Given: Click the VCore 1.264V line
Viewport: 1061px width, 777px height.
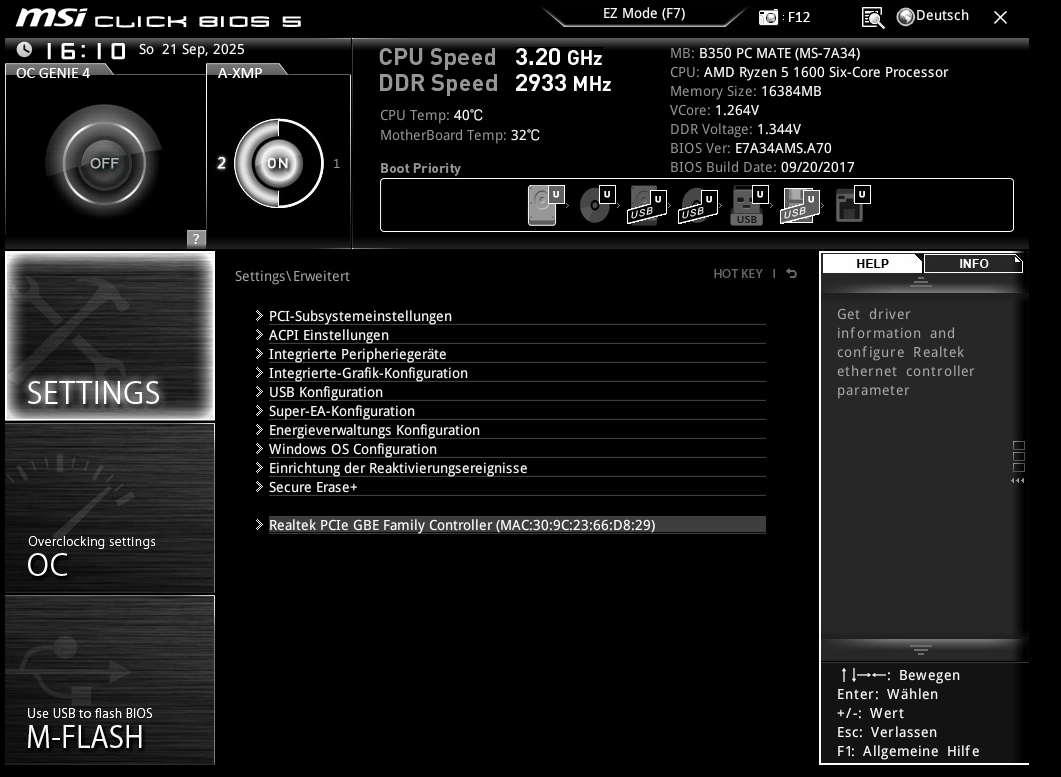Looking at the screenshot, I should (x=715, y=110).
